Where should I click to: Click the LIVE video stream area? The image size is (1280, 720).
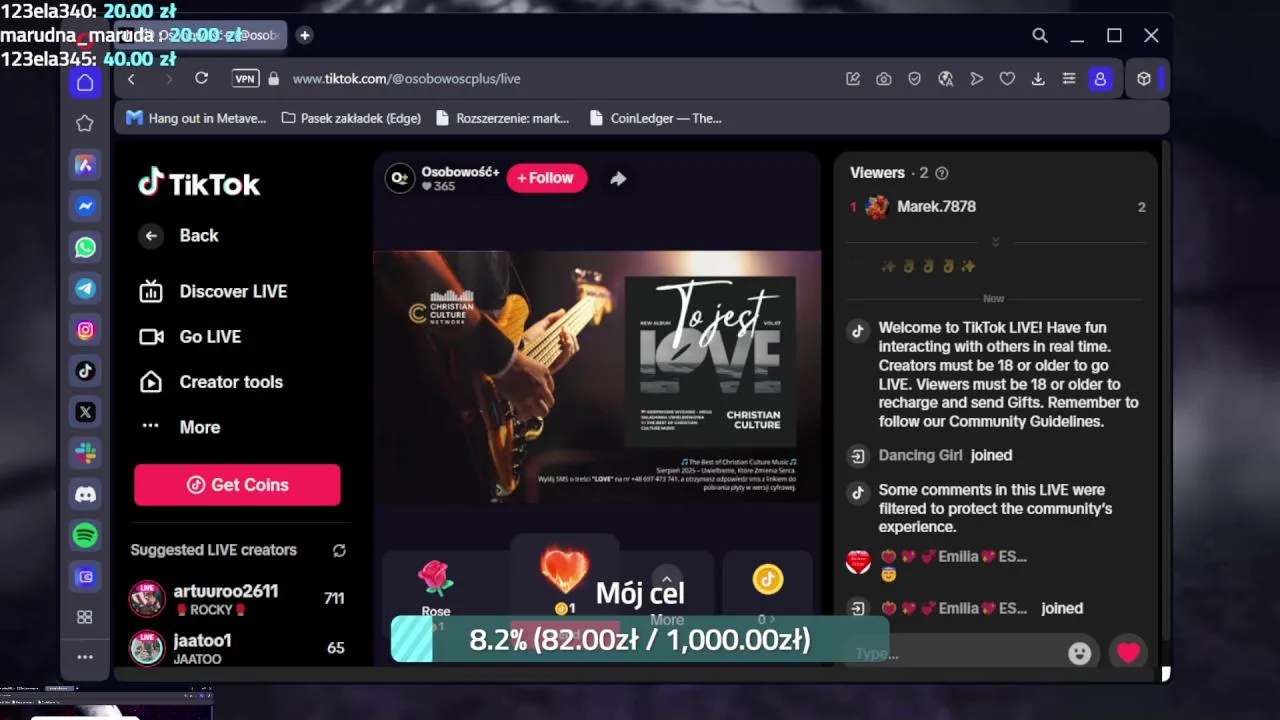click(597, 377)
